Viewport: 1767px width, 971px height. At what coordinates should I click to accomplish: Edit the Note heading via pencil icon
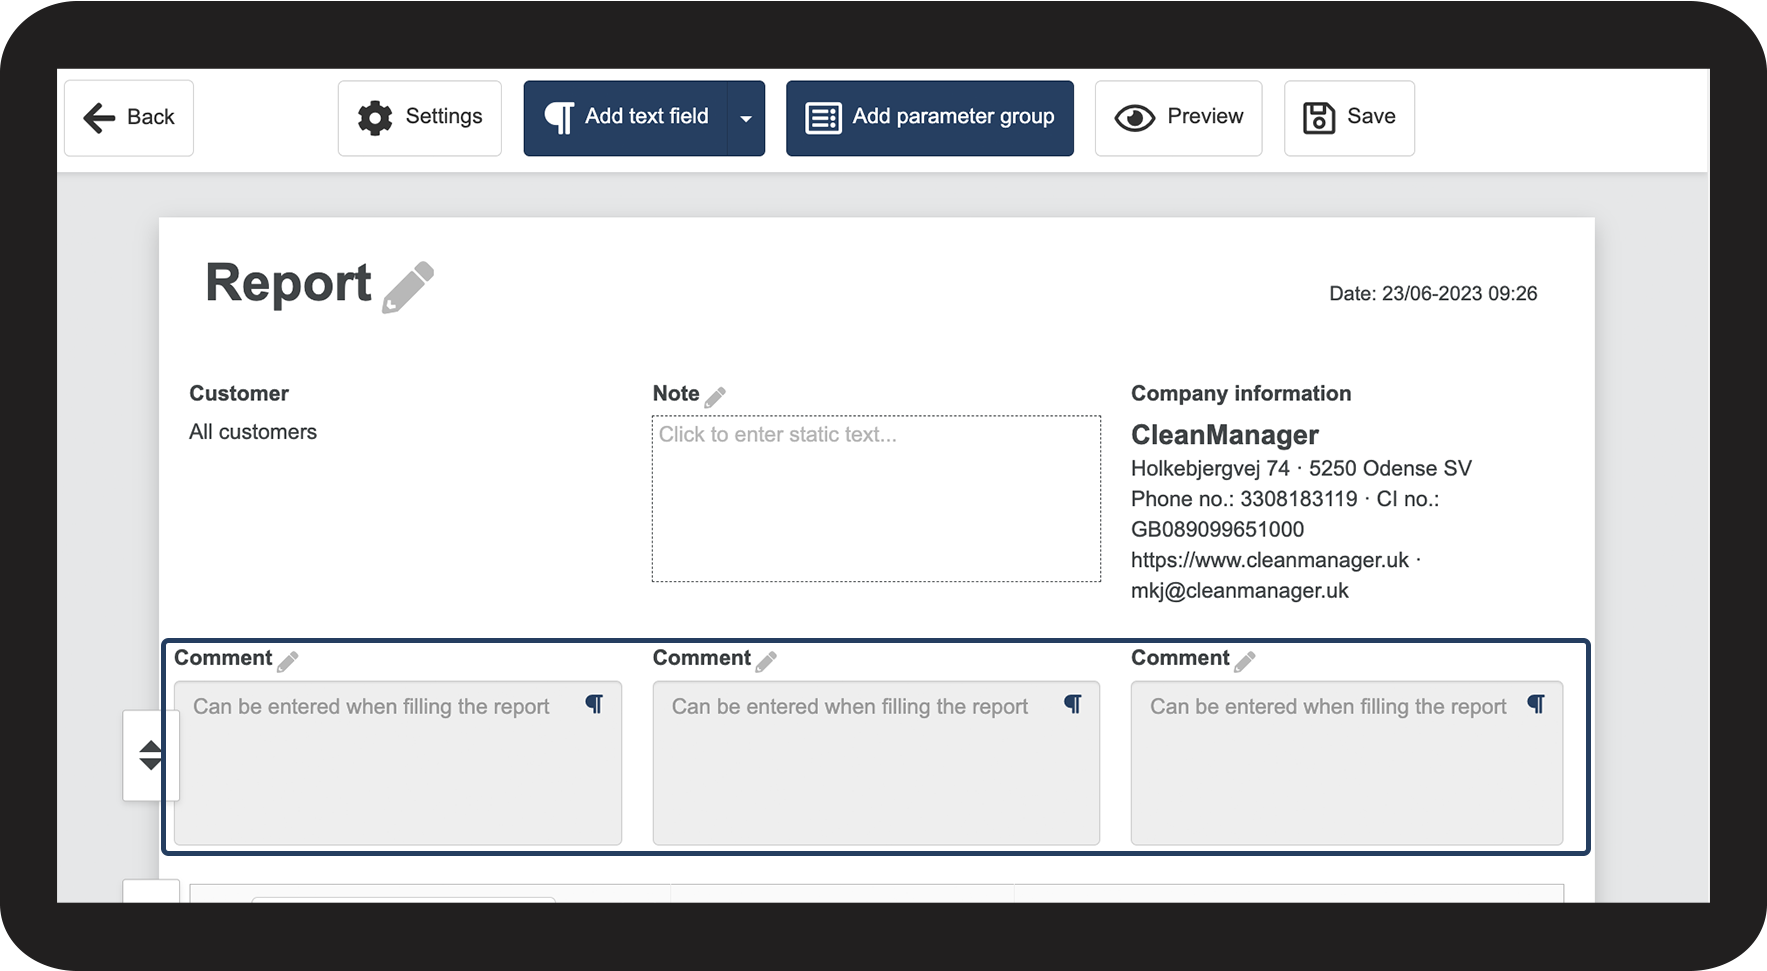(715, 397)
